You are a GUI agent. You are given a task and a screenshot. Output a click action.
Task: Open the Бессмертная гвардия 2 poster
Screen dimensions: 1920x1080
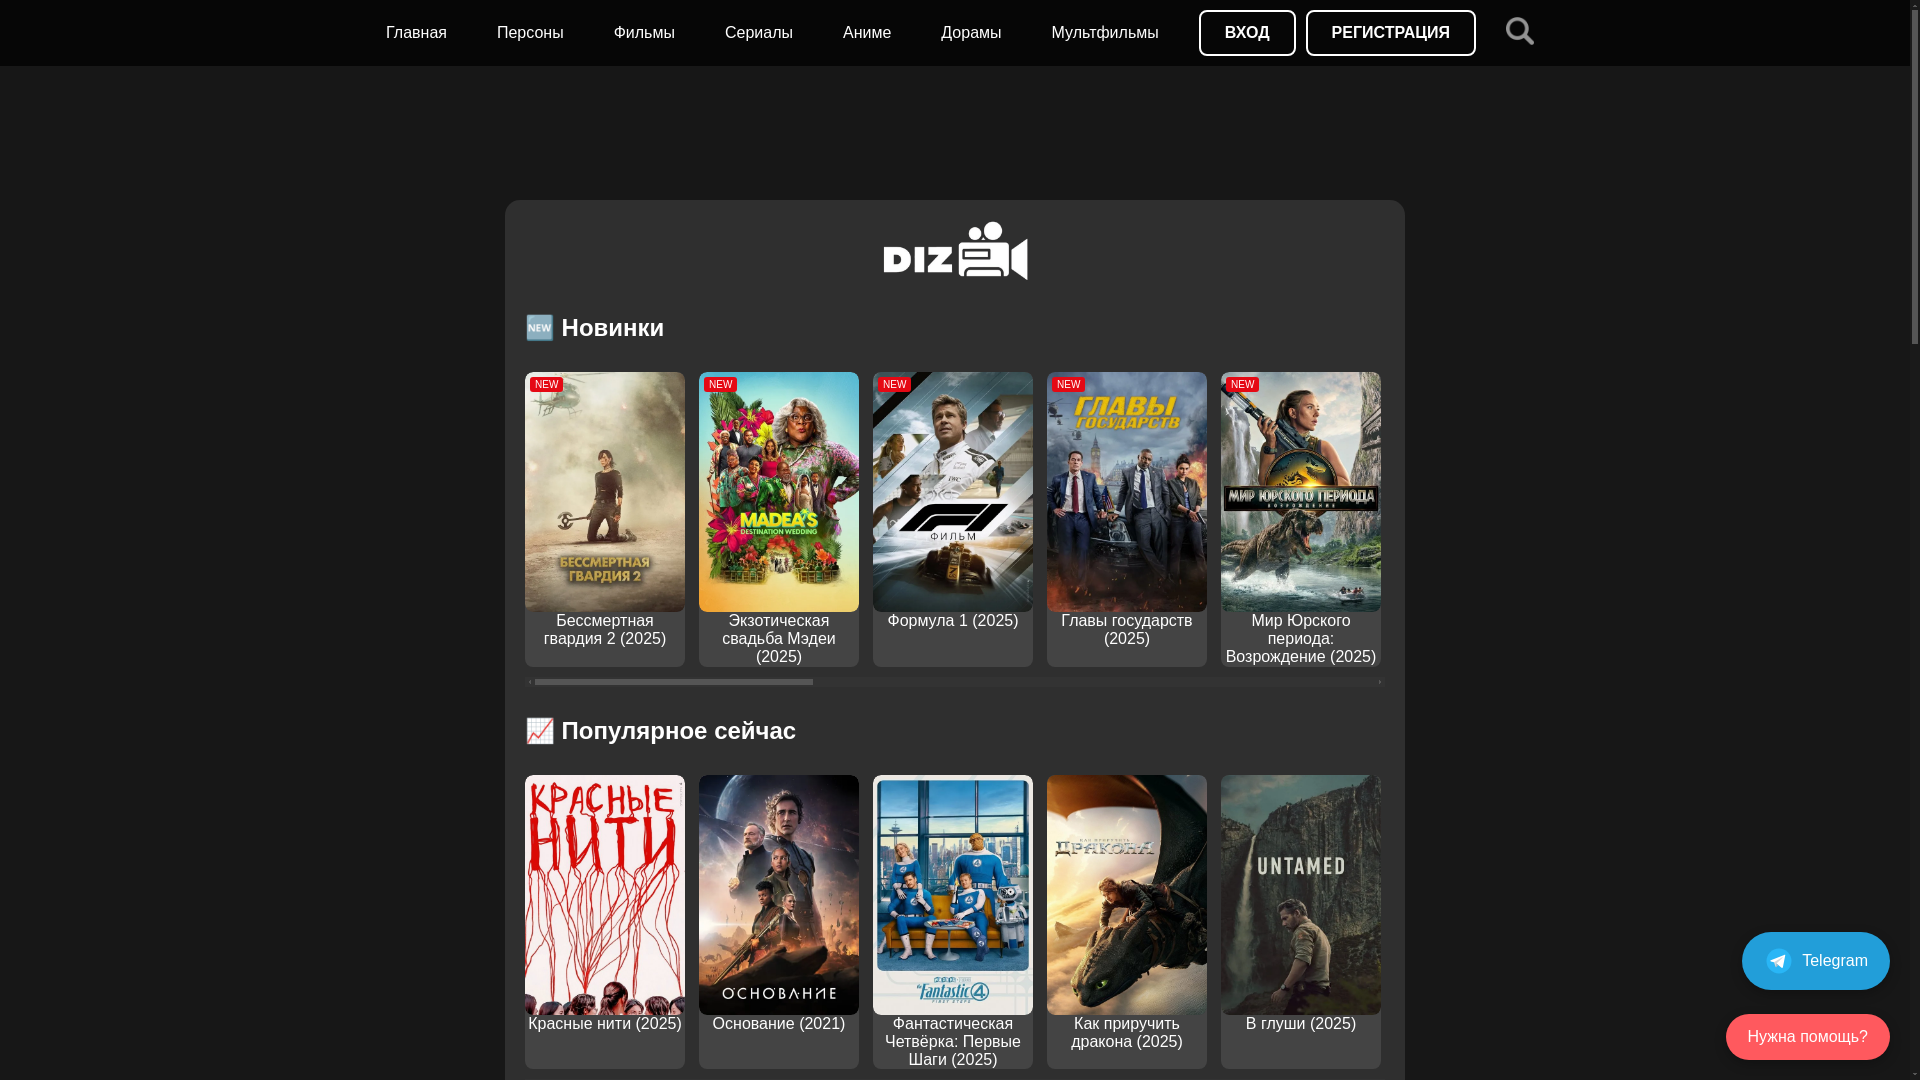tap(605, 492)
